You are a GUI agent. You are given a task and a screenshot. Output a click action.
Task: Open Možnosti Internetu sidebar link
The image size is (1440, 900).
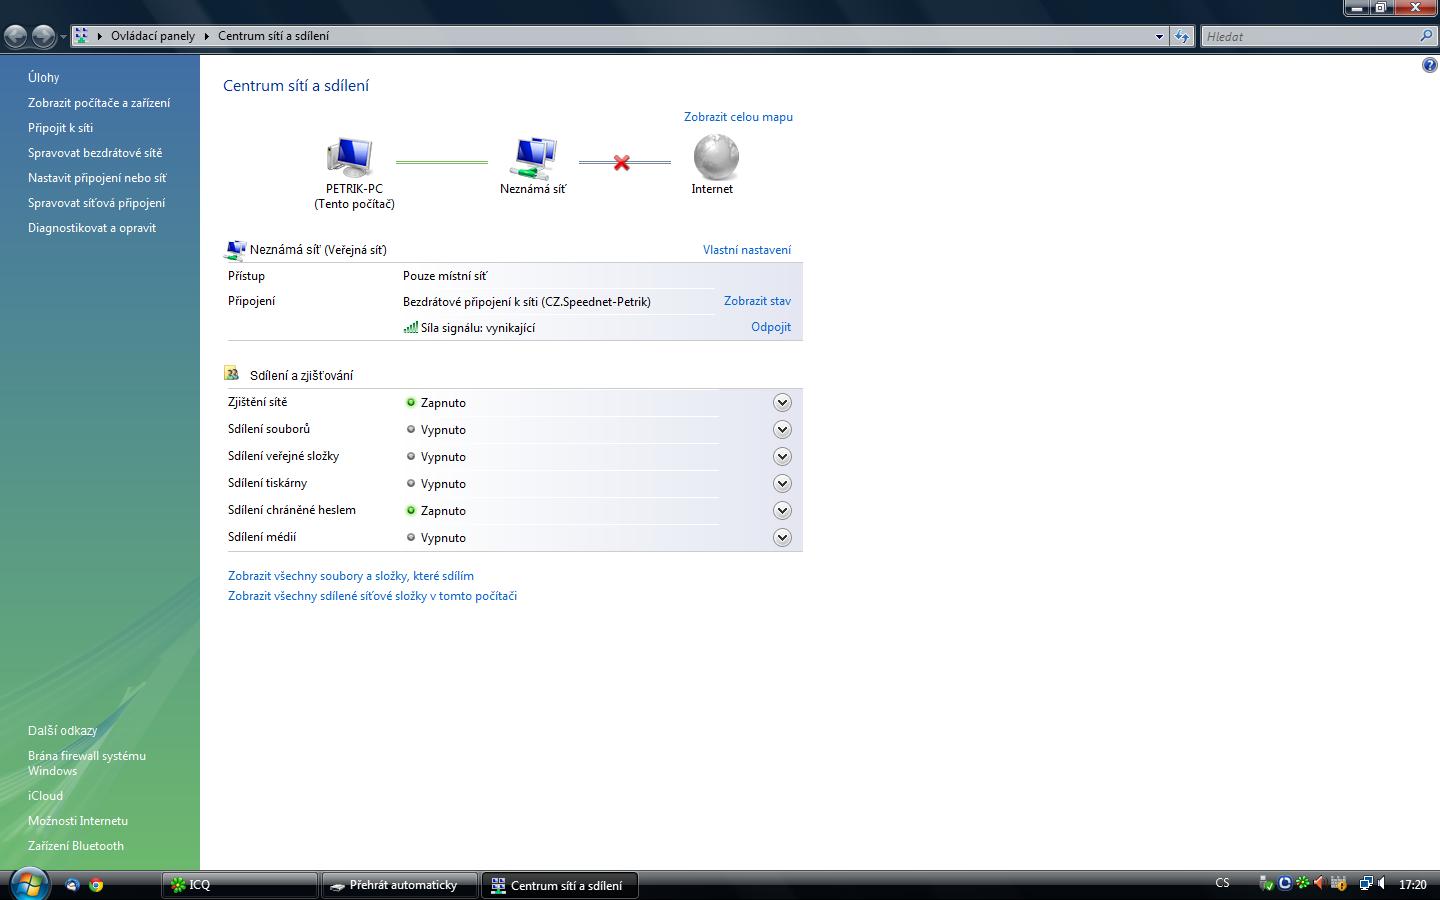[78, 821]
